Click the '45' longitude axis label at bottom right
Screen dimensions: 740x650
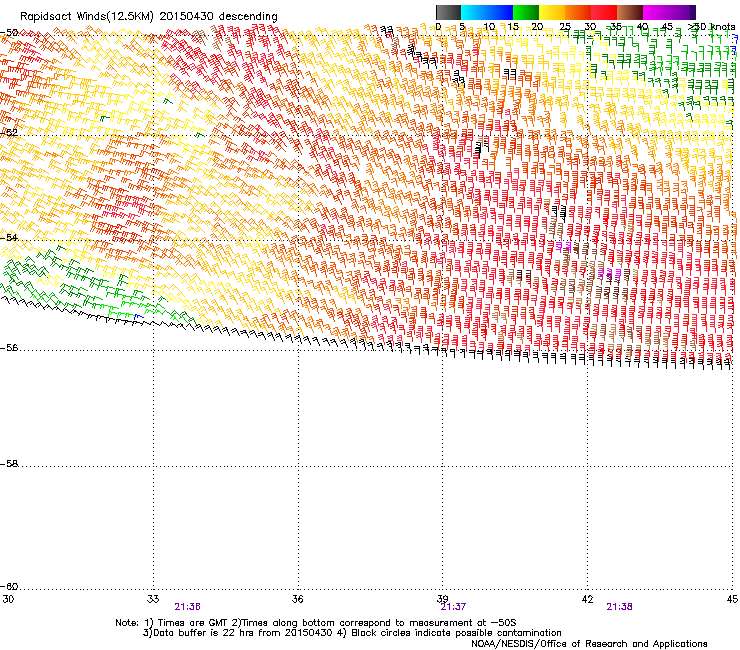(732, 599)
